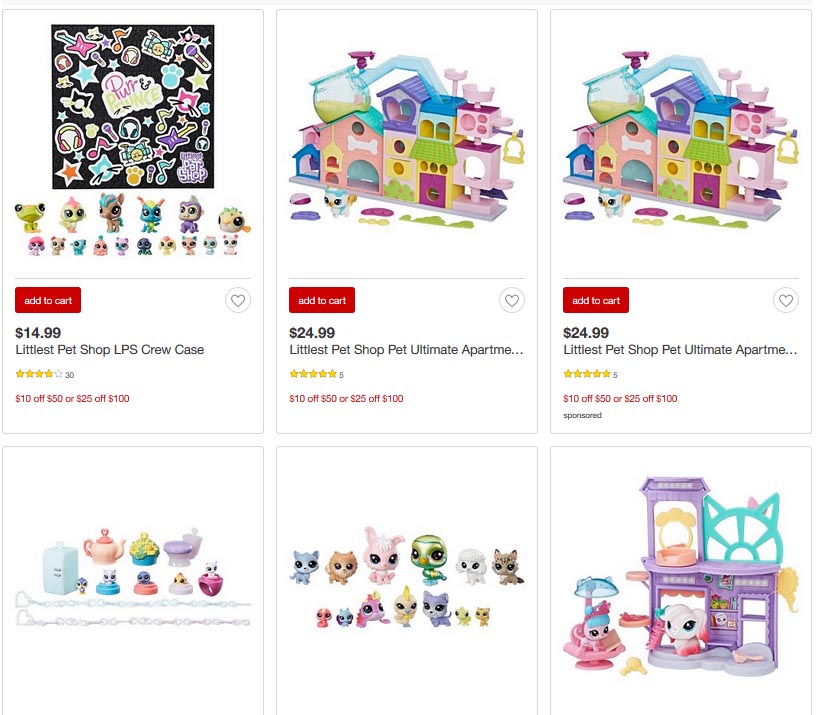The image size is (825, 715).
Task: Open middle Ultimate Apartment playset image
Action: tap(407, 140)
